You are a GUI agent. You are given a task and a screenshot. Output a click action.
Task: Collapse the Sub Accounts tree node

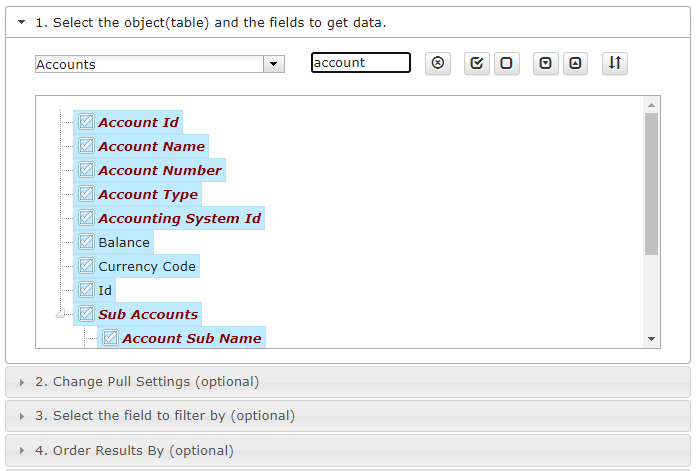60,314
